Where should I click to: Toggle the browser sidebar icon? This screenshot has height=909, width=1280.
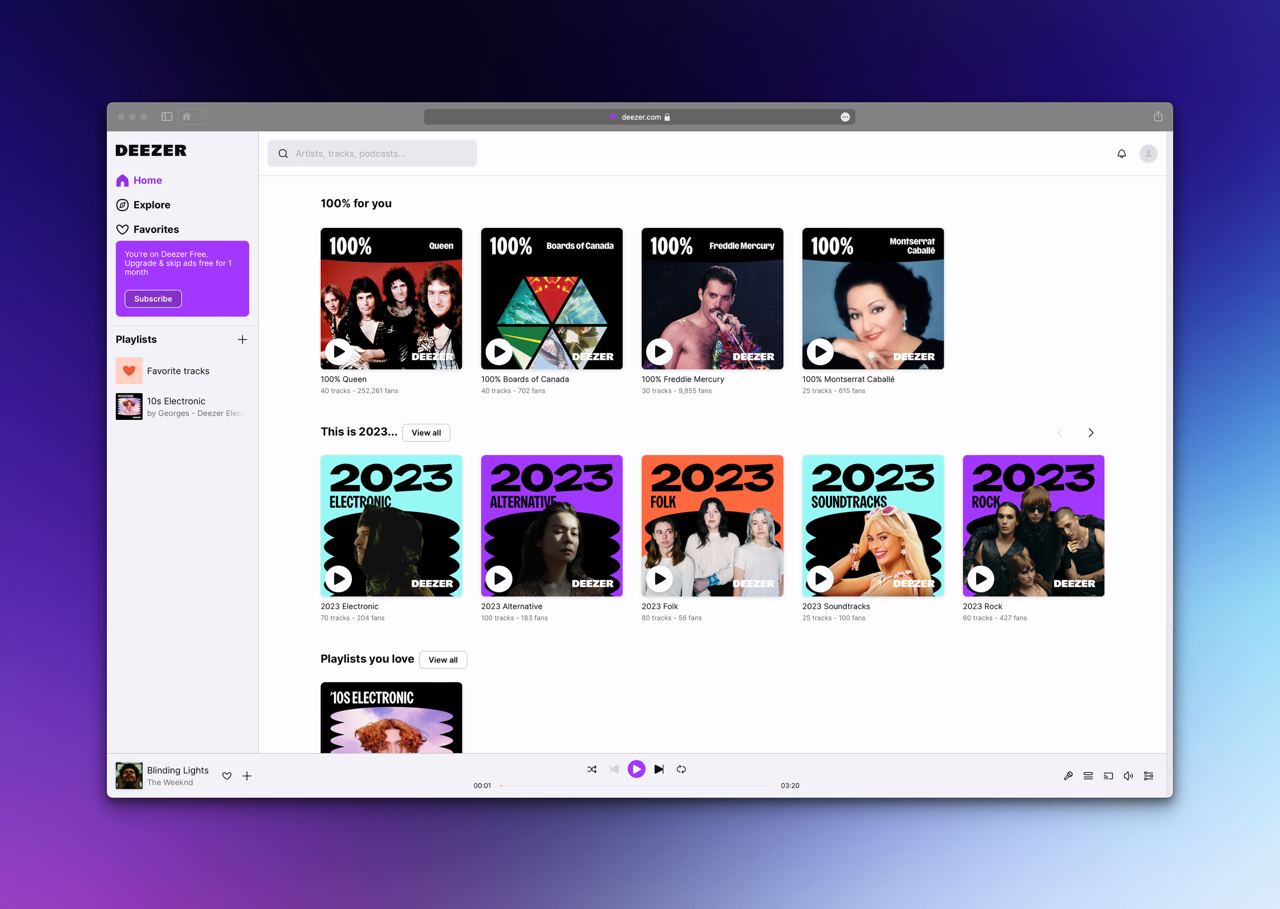pos(167,117)
